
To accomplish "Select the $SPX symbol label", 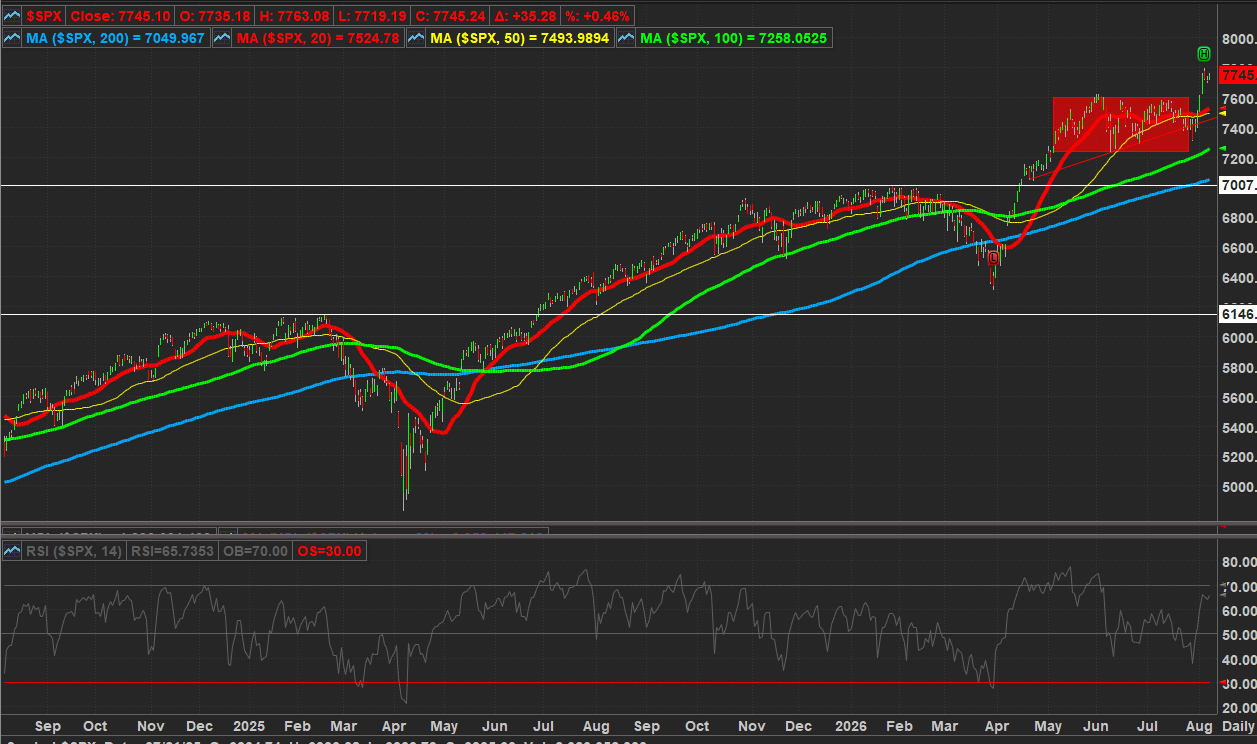I will tap(43, 17).
